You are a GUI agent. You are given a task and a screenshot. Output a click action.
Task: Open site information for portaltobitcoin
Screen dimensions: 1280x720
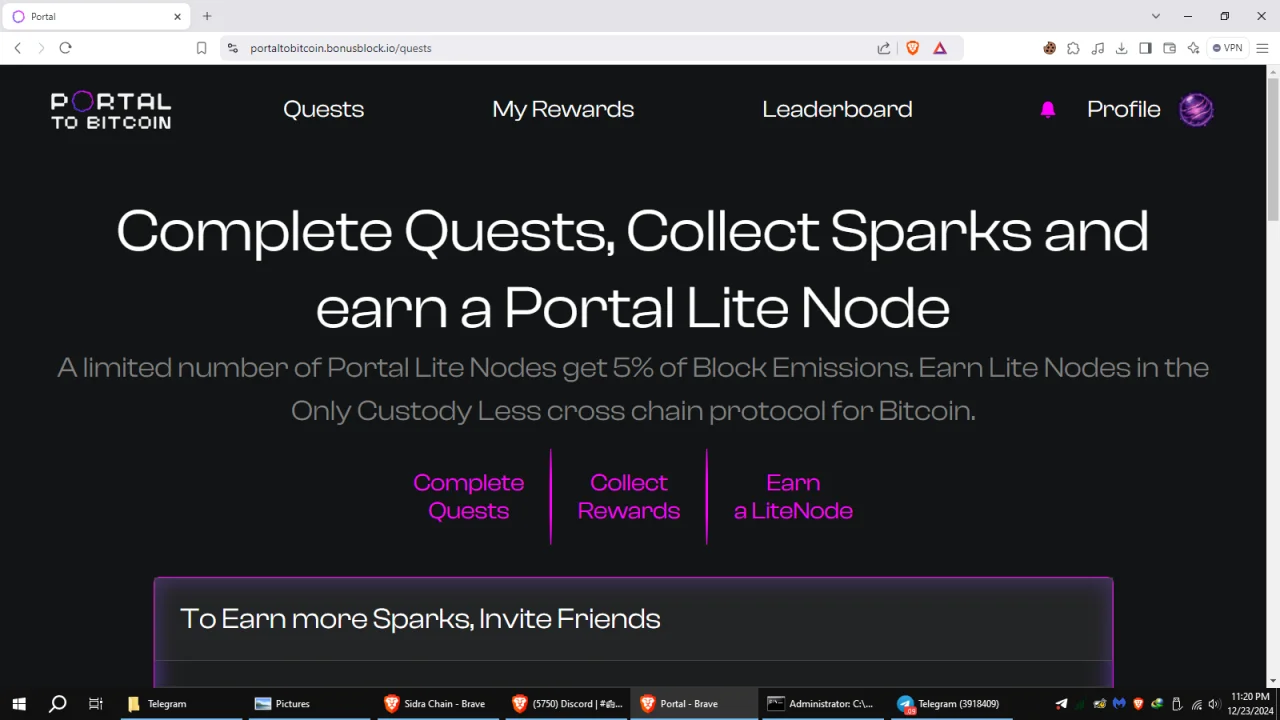point(233,48)
